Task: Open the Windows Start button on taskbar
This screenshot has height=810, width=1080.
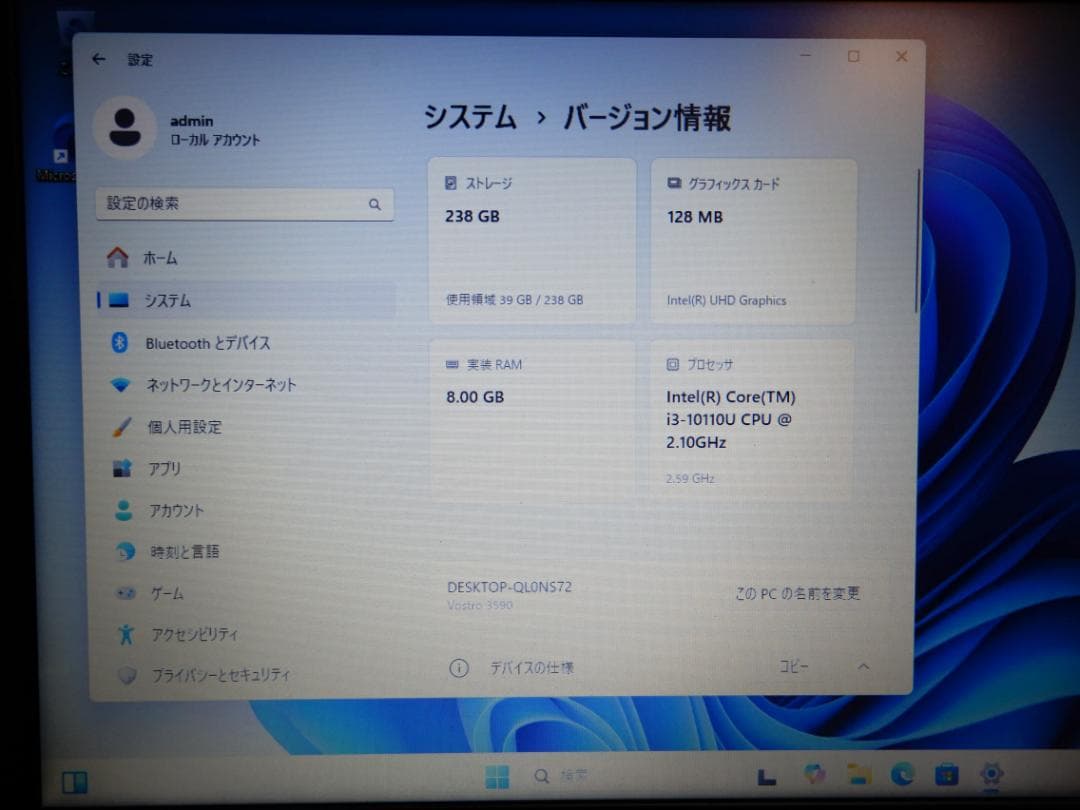Action: pyautogui.click(x=497, y=777)
